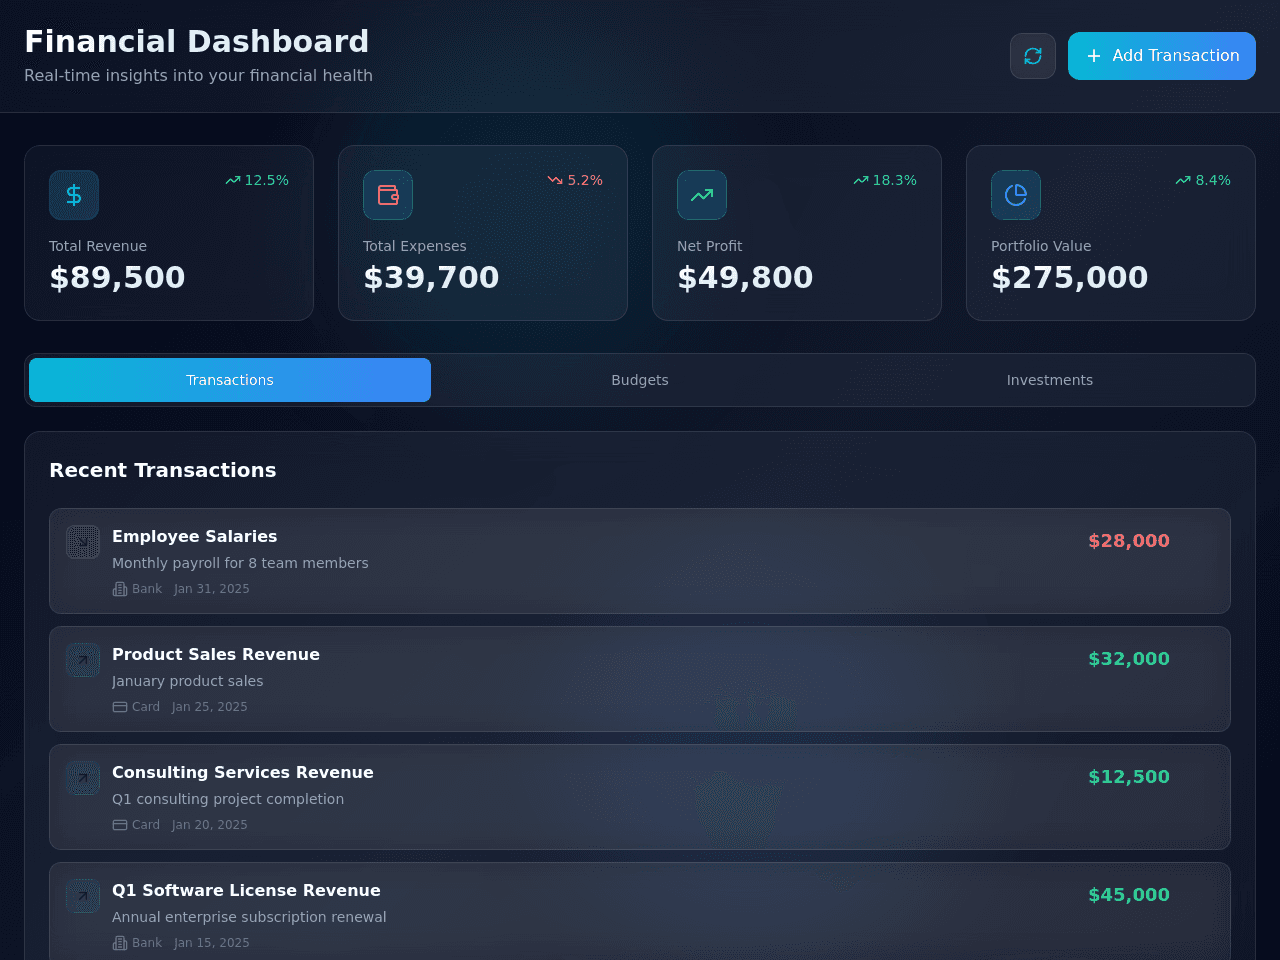Click the Portfolio Value label

coord(1041,246)
